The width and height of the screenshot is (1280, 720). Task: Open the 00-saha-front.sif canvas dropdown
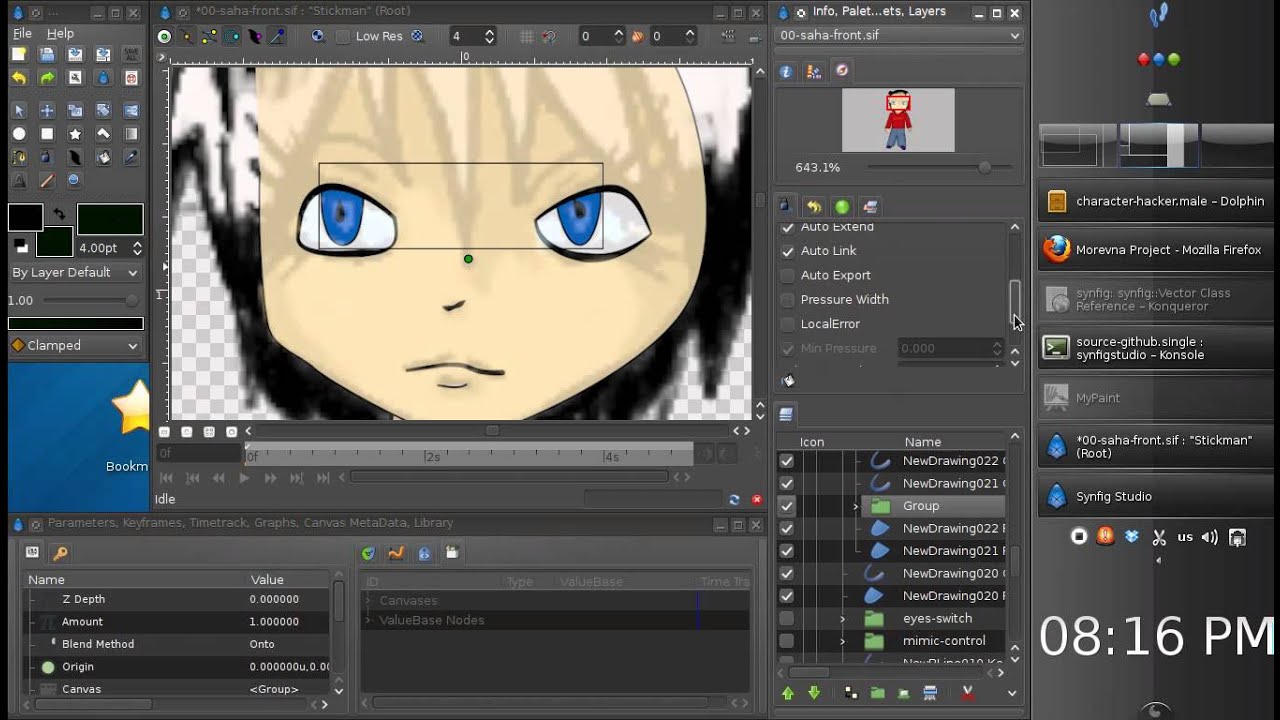coord(900,35)
